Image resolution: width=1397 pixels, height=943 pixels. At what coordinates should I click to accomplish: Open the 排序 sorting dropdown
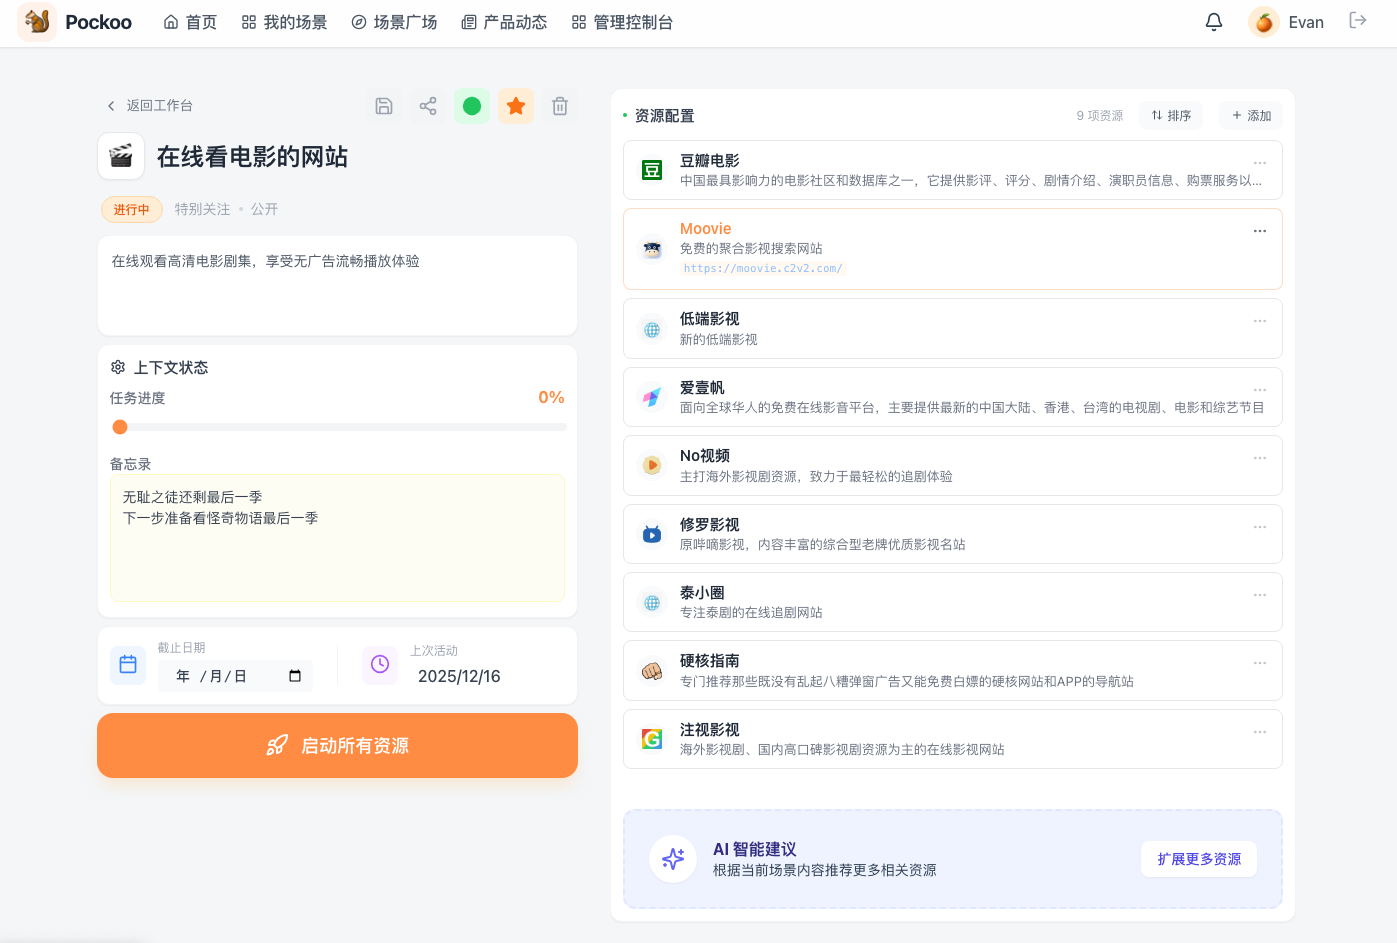[x=1170, y=115]
